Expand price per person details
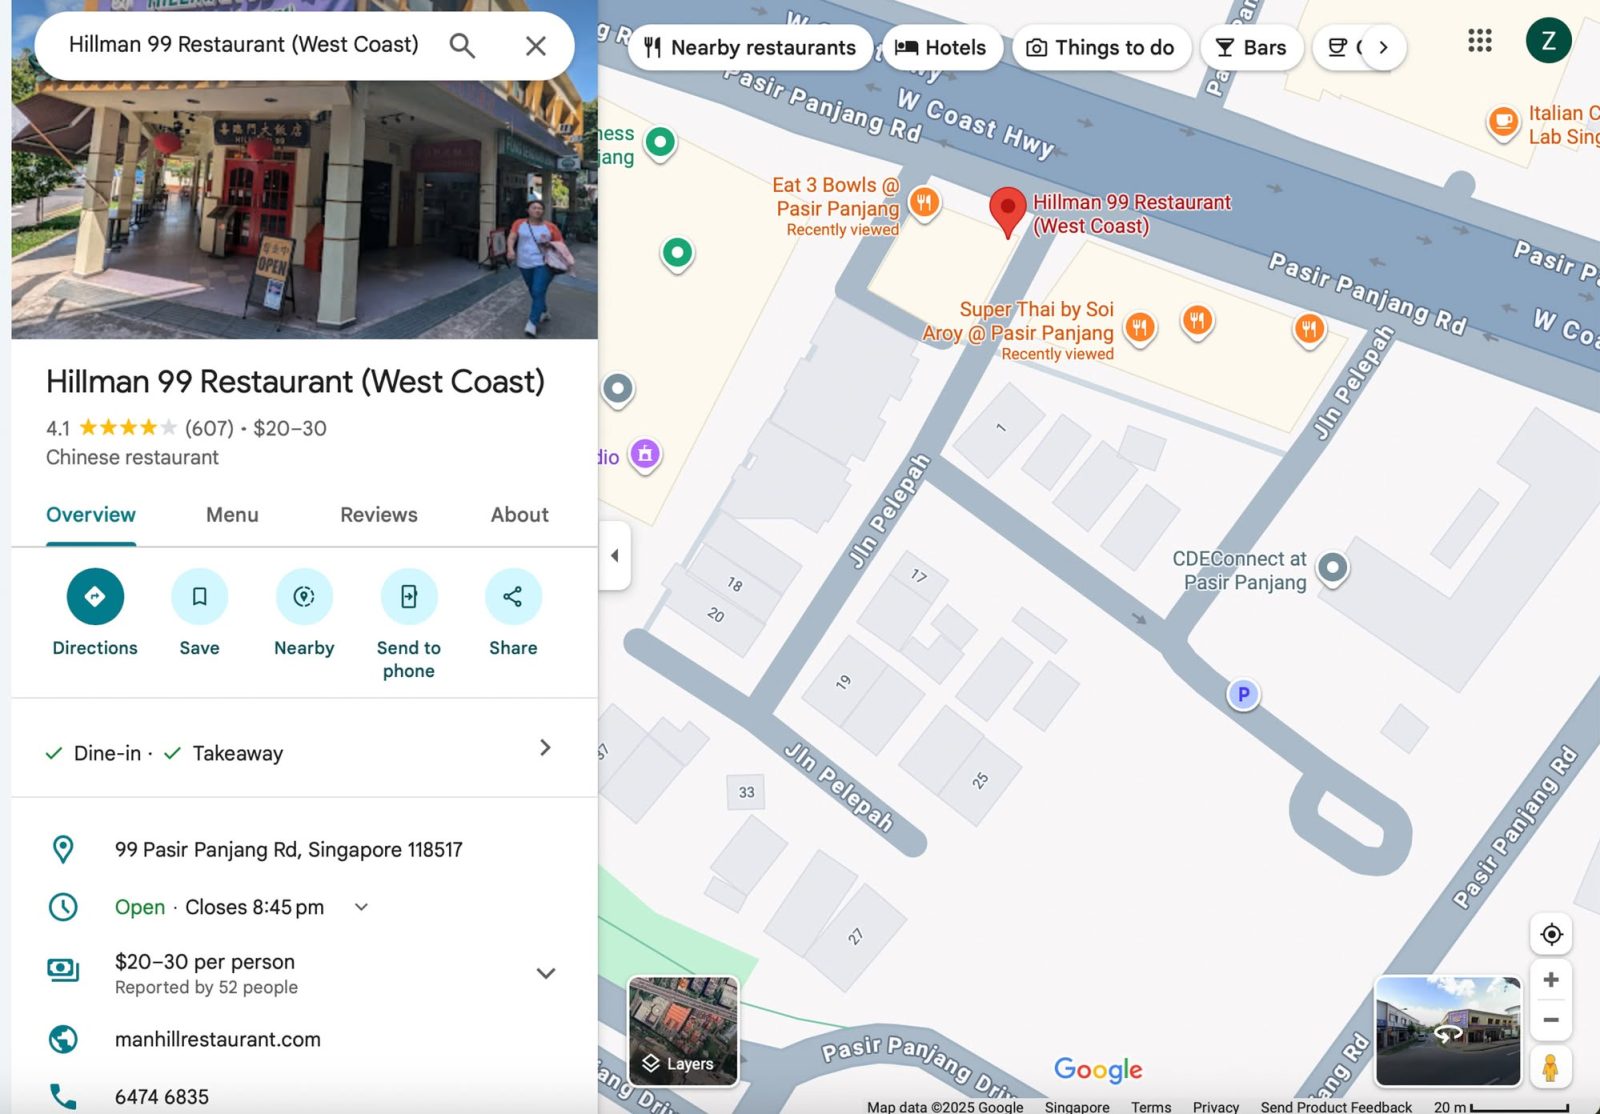 point(546,973)
